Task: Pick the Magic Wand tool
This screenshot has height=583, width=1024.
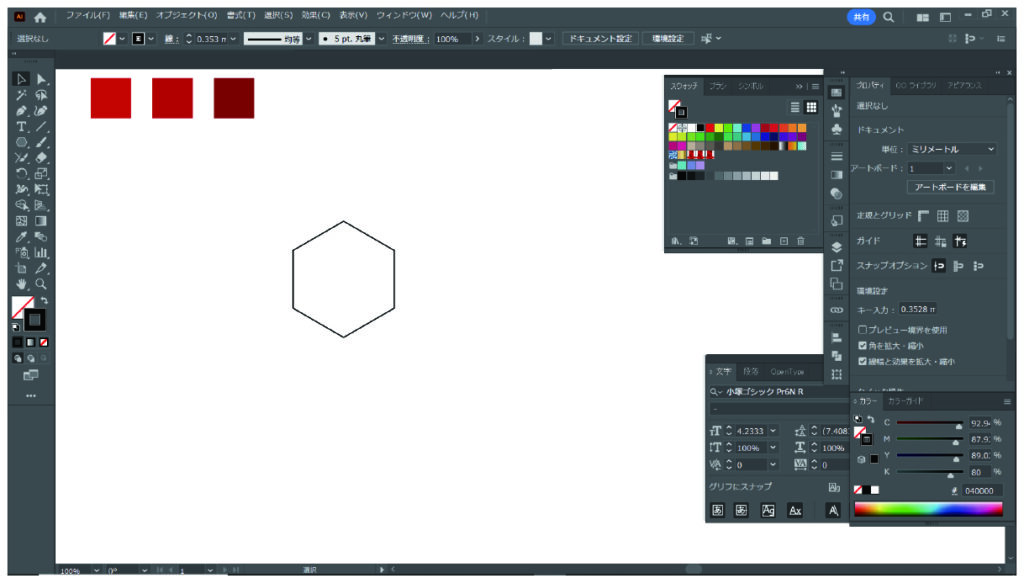Action: pos(21,95)
